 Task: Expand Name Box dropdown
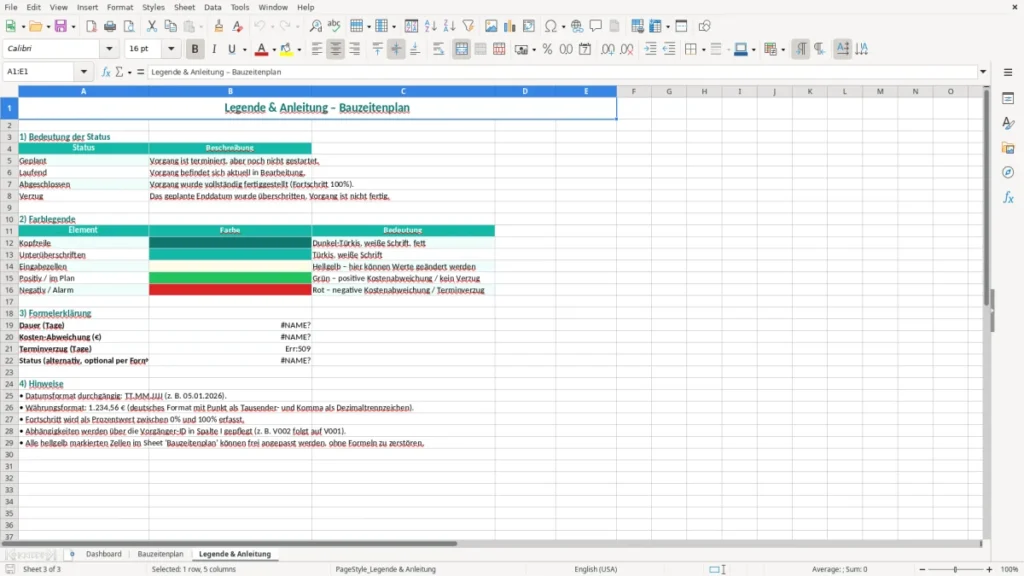click(84, 72)
